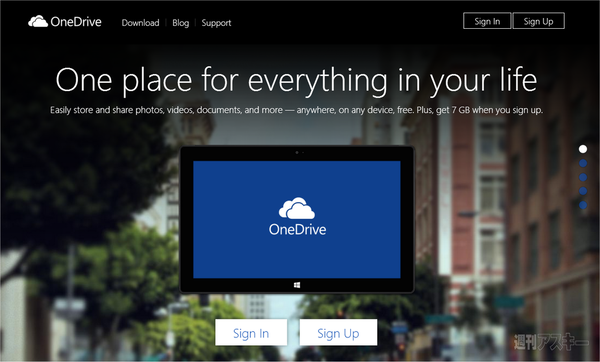
Task: Click the header Sign In button
Action: pyautogui.click(x=487, y=21)
